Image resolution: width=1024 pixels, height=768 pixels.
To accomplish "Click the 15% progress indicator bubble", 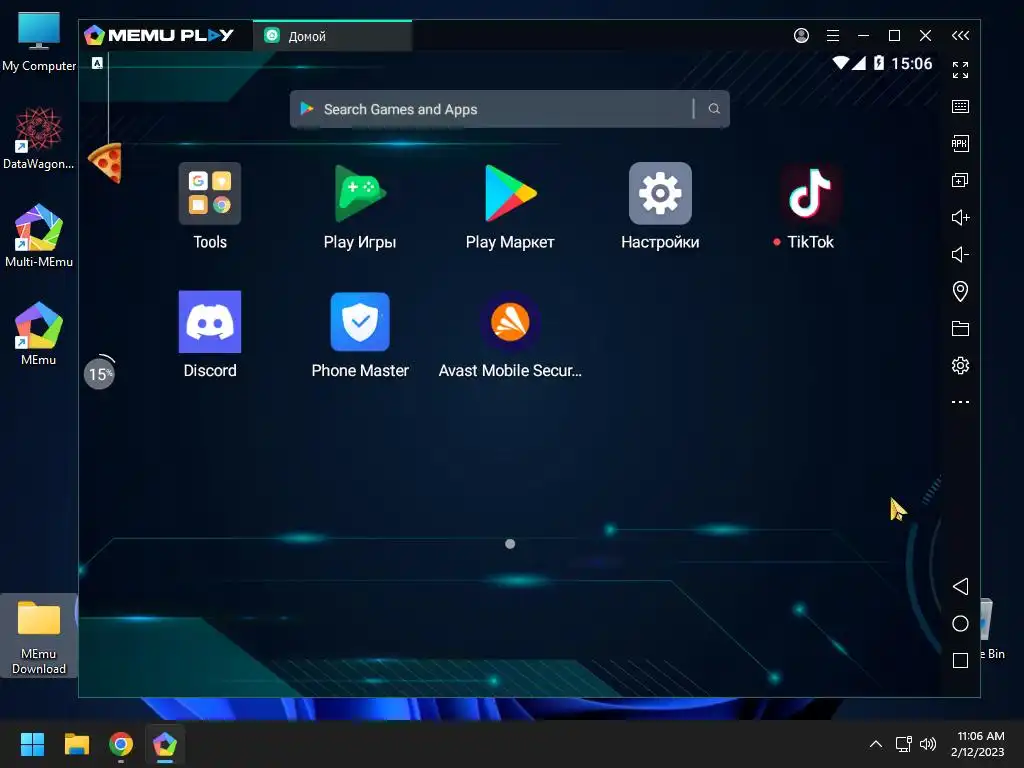I will pyautogui.click(x=99, y=373).
